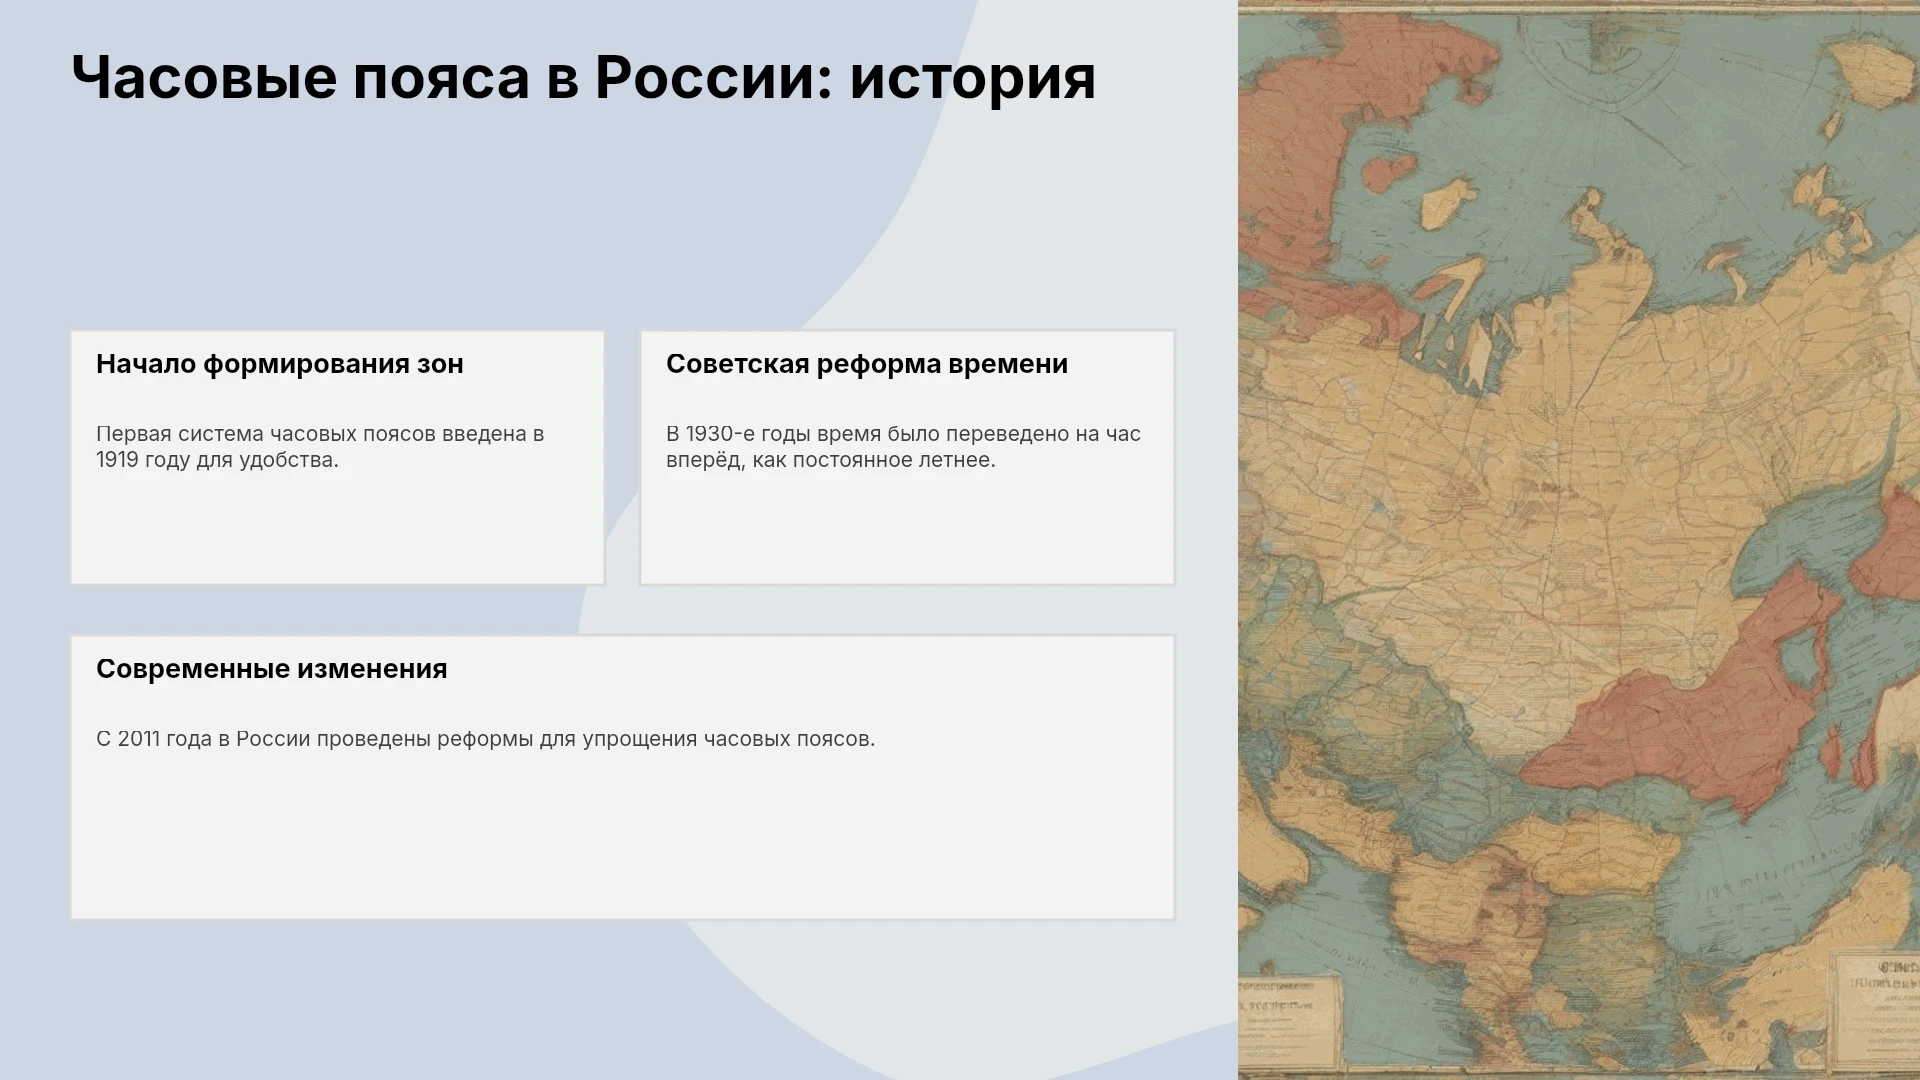Click the year "1919" in the first card
This screenshot has height=1080, width=1920.
(x=117, y=460)
